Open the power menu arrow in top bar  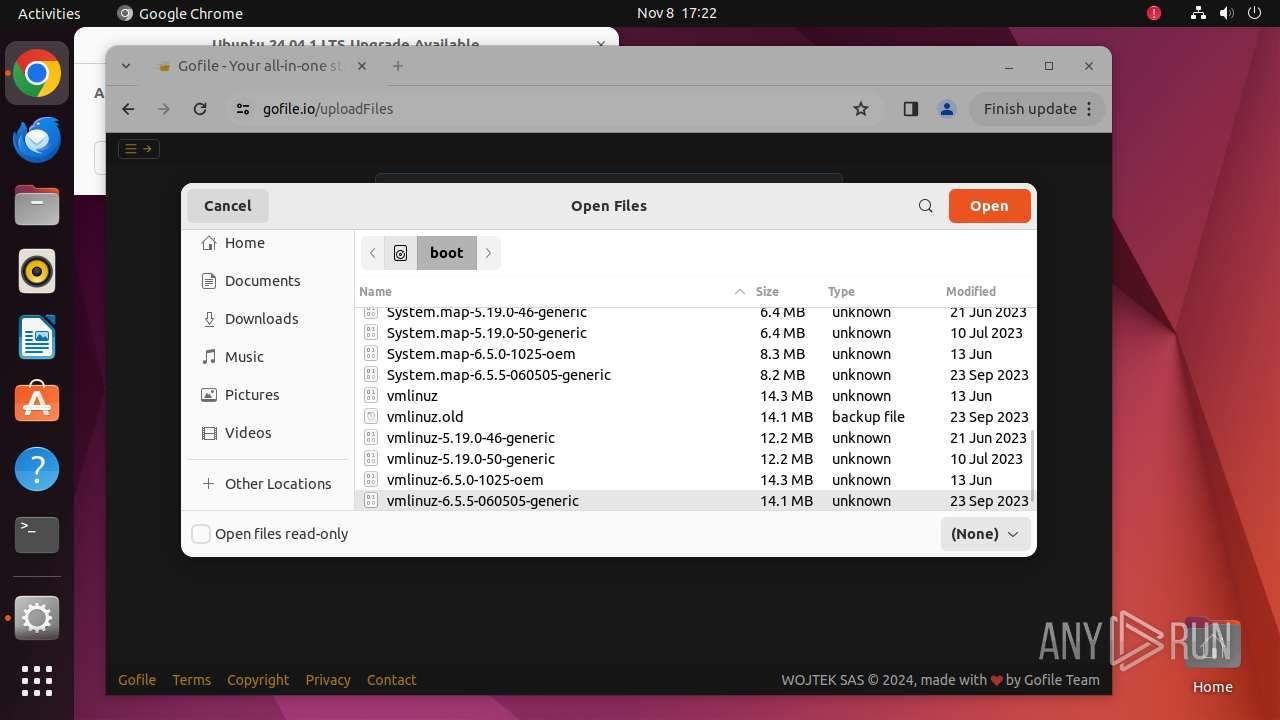point(1256,13)
